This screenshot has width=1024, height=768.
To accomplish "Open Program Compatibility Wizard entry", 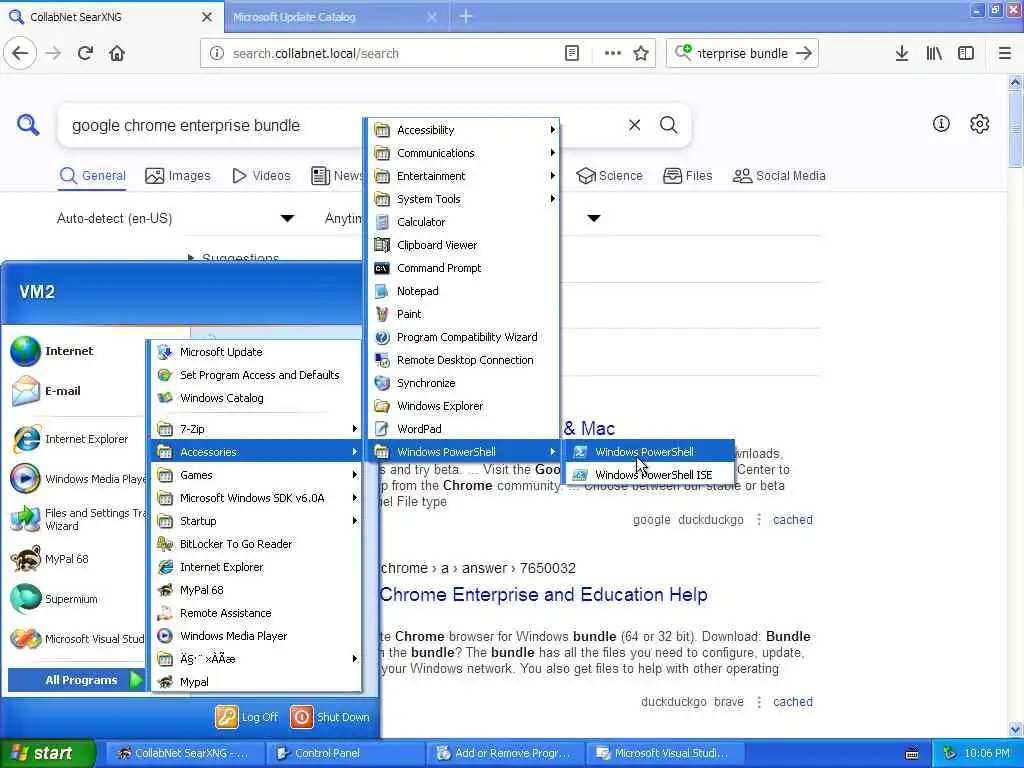I will coord(464,337).
